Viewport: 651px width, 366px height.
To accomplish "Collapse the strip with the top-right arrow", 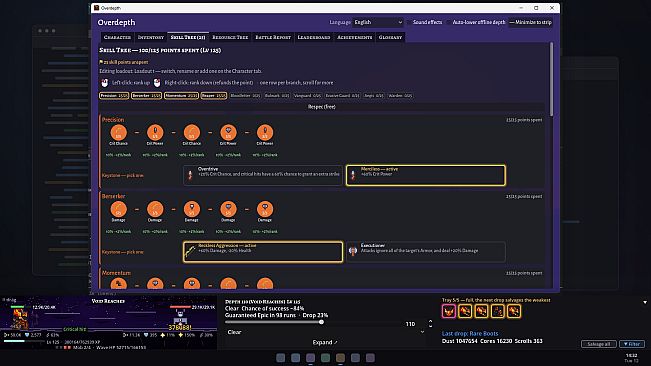I will click(645, 303).
